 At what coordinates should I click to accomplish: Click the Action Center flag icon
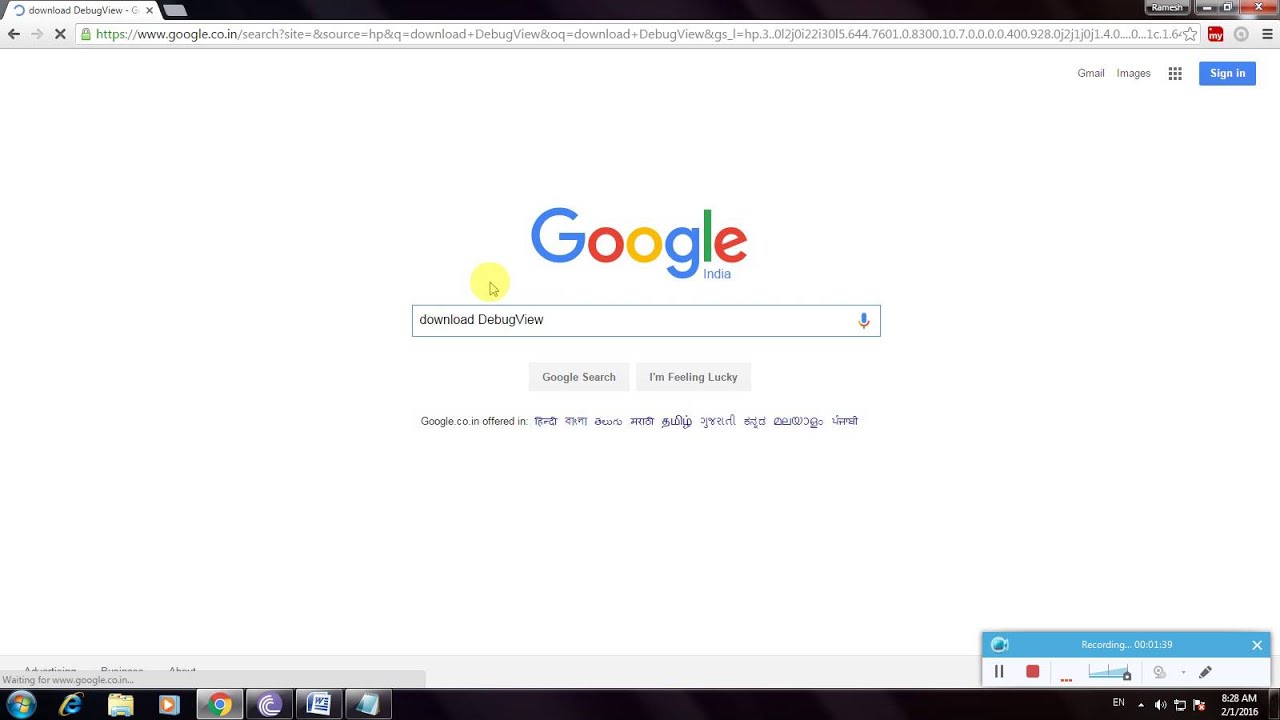tap(1199, 705)
